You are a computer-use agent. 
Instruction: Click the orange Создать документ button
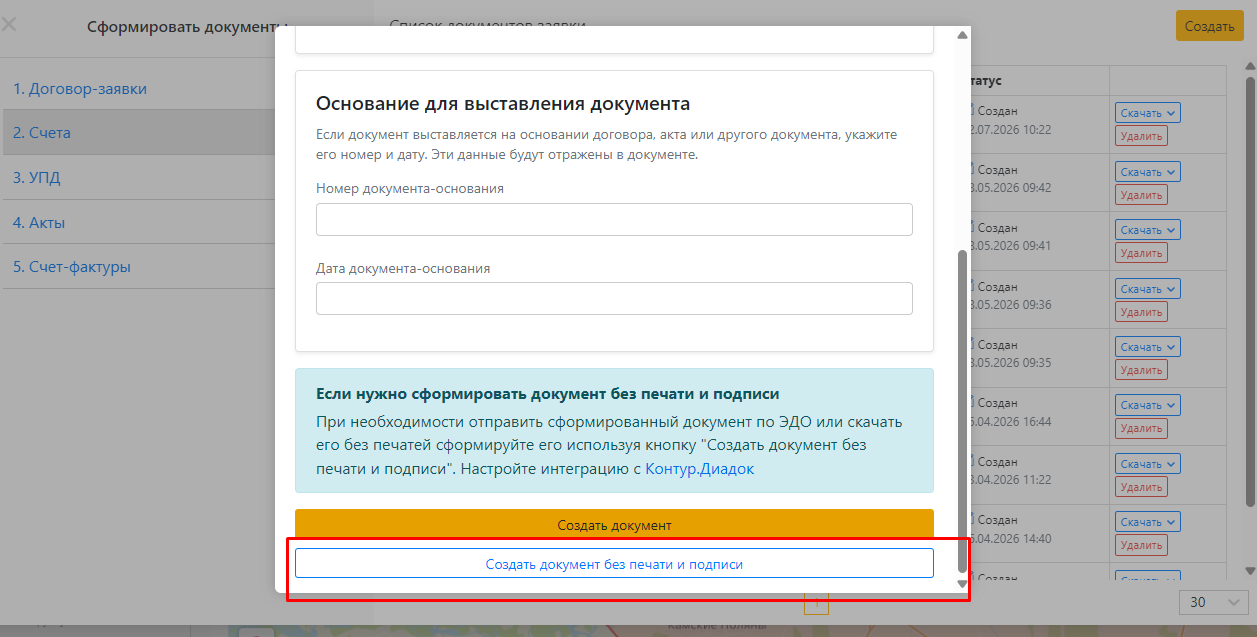coord(614,524)
